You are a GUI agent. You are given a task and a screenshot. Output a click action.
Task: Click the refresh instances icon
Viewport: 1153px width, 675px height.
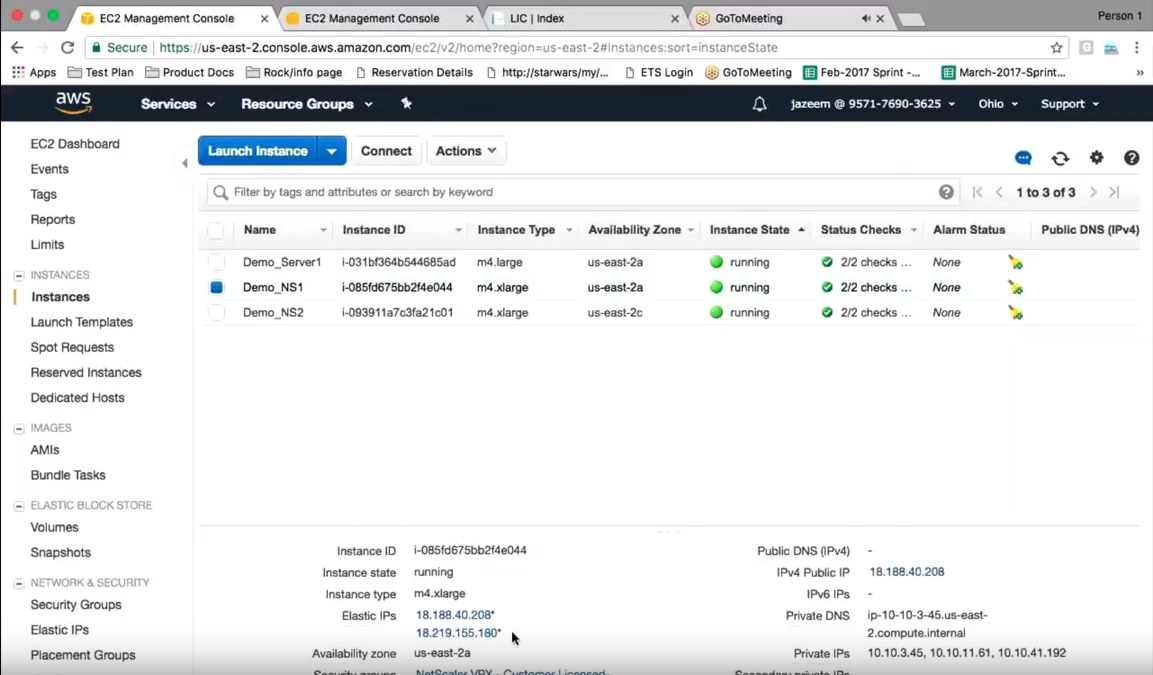click(1060, 158)
